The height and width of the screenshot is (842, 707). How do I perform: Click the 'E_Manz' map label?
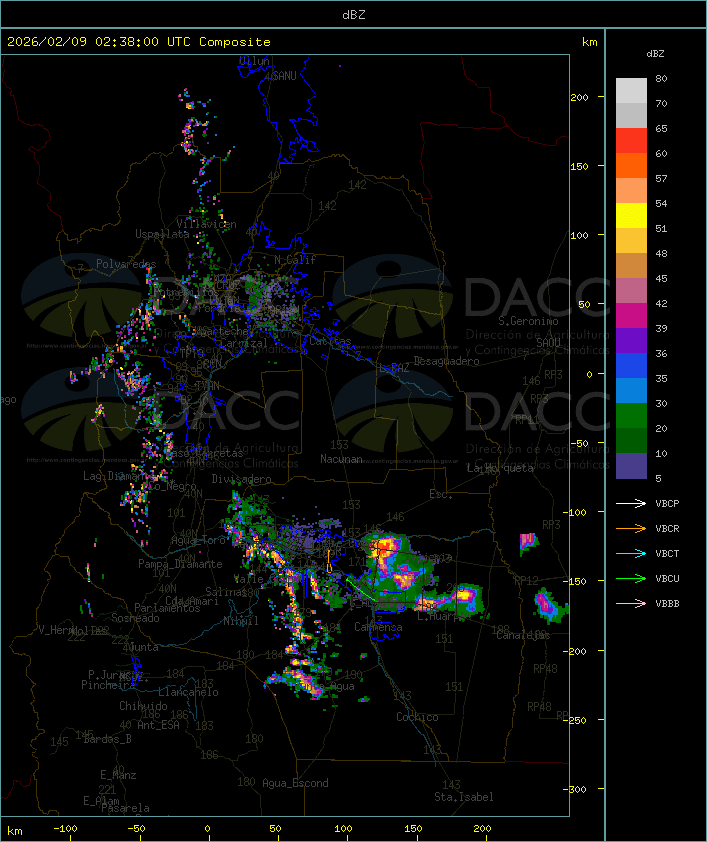[118, 775]
